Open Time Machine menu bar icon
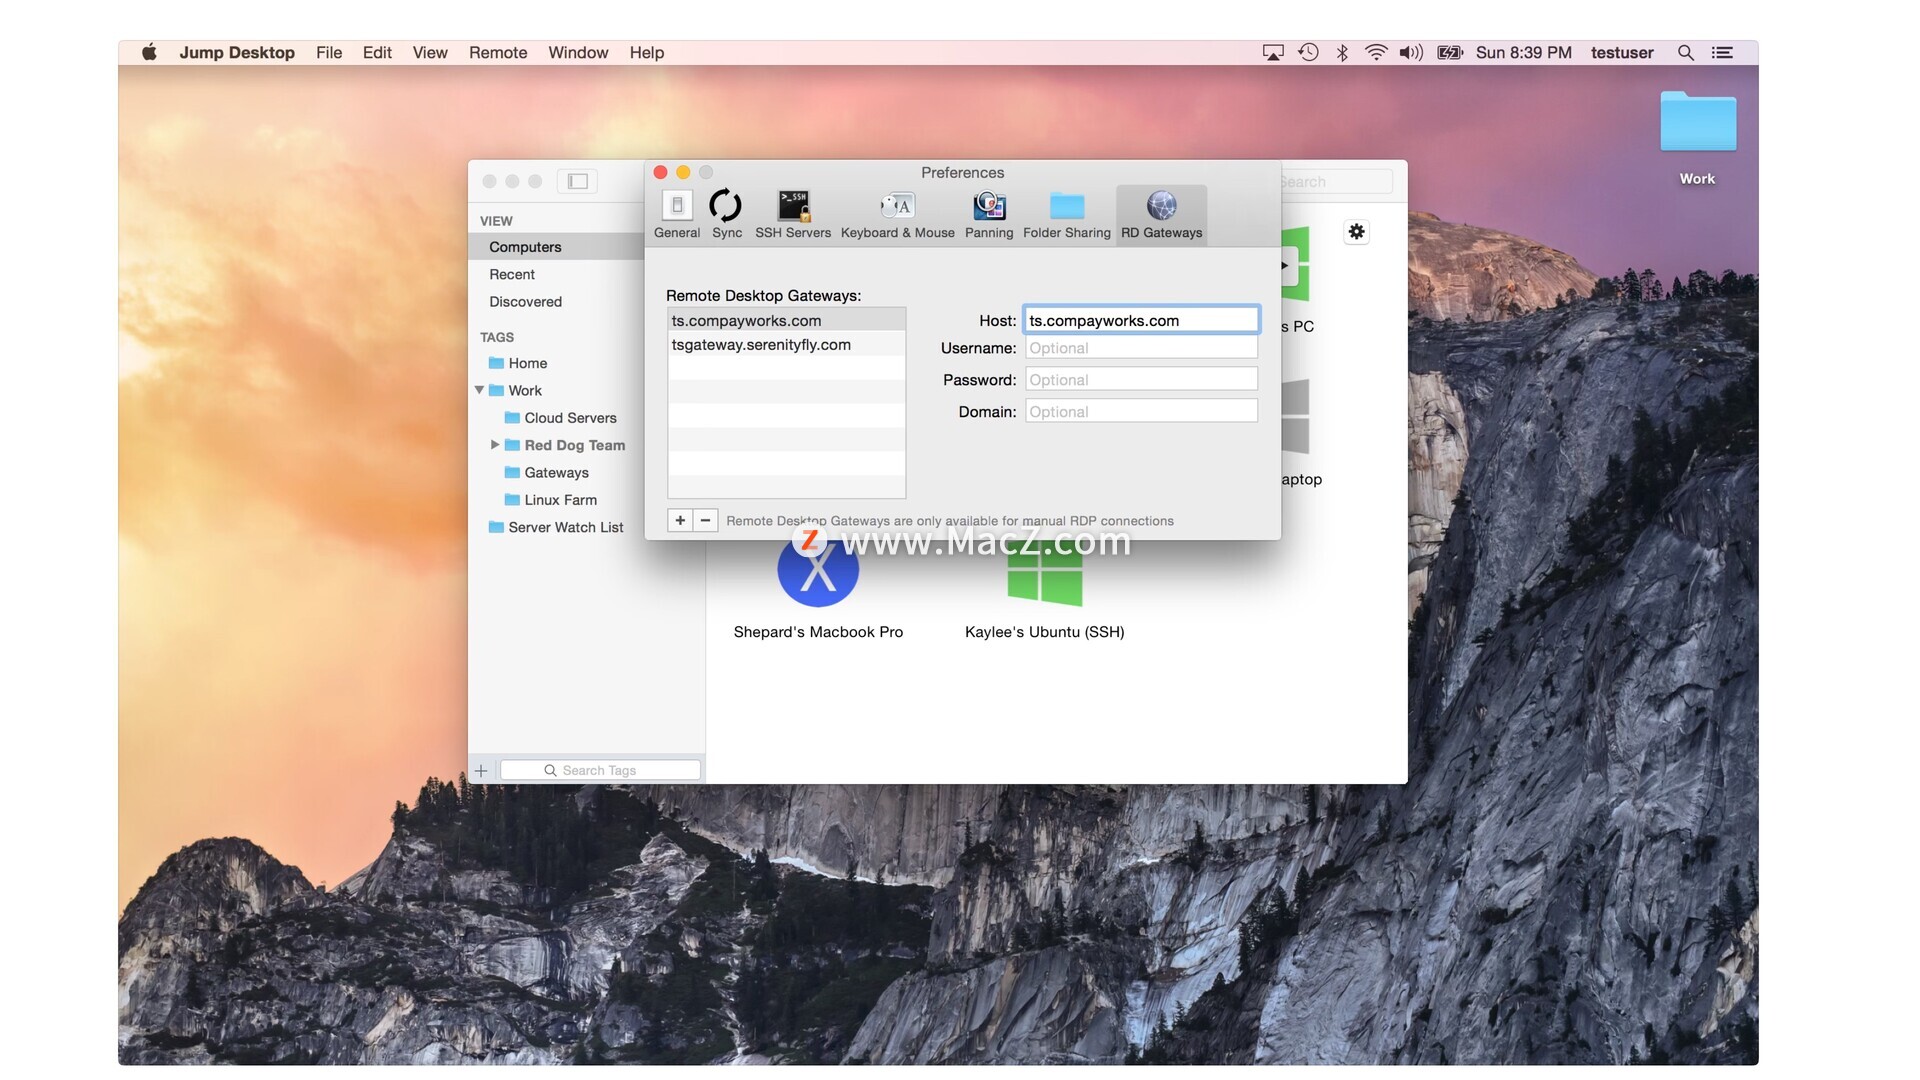Viewport: 1920px width, 1080px height. [x=1308, y=52]
